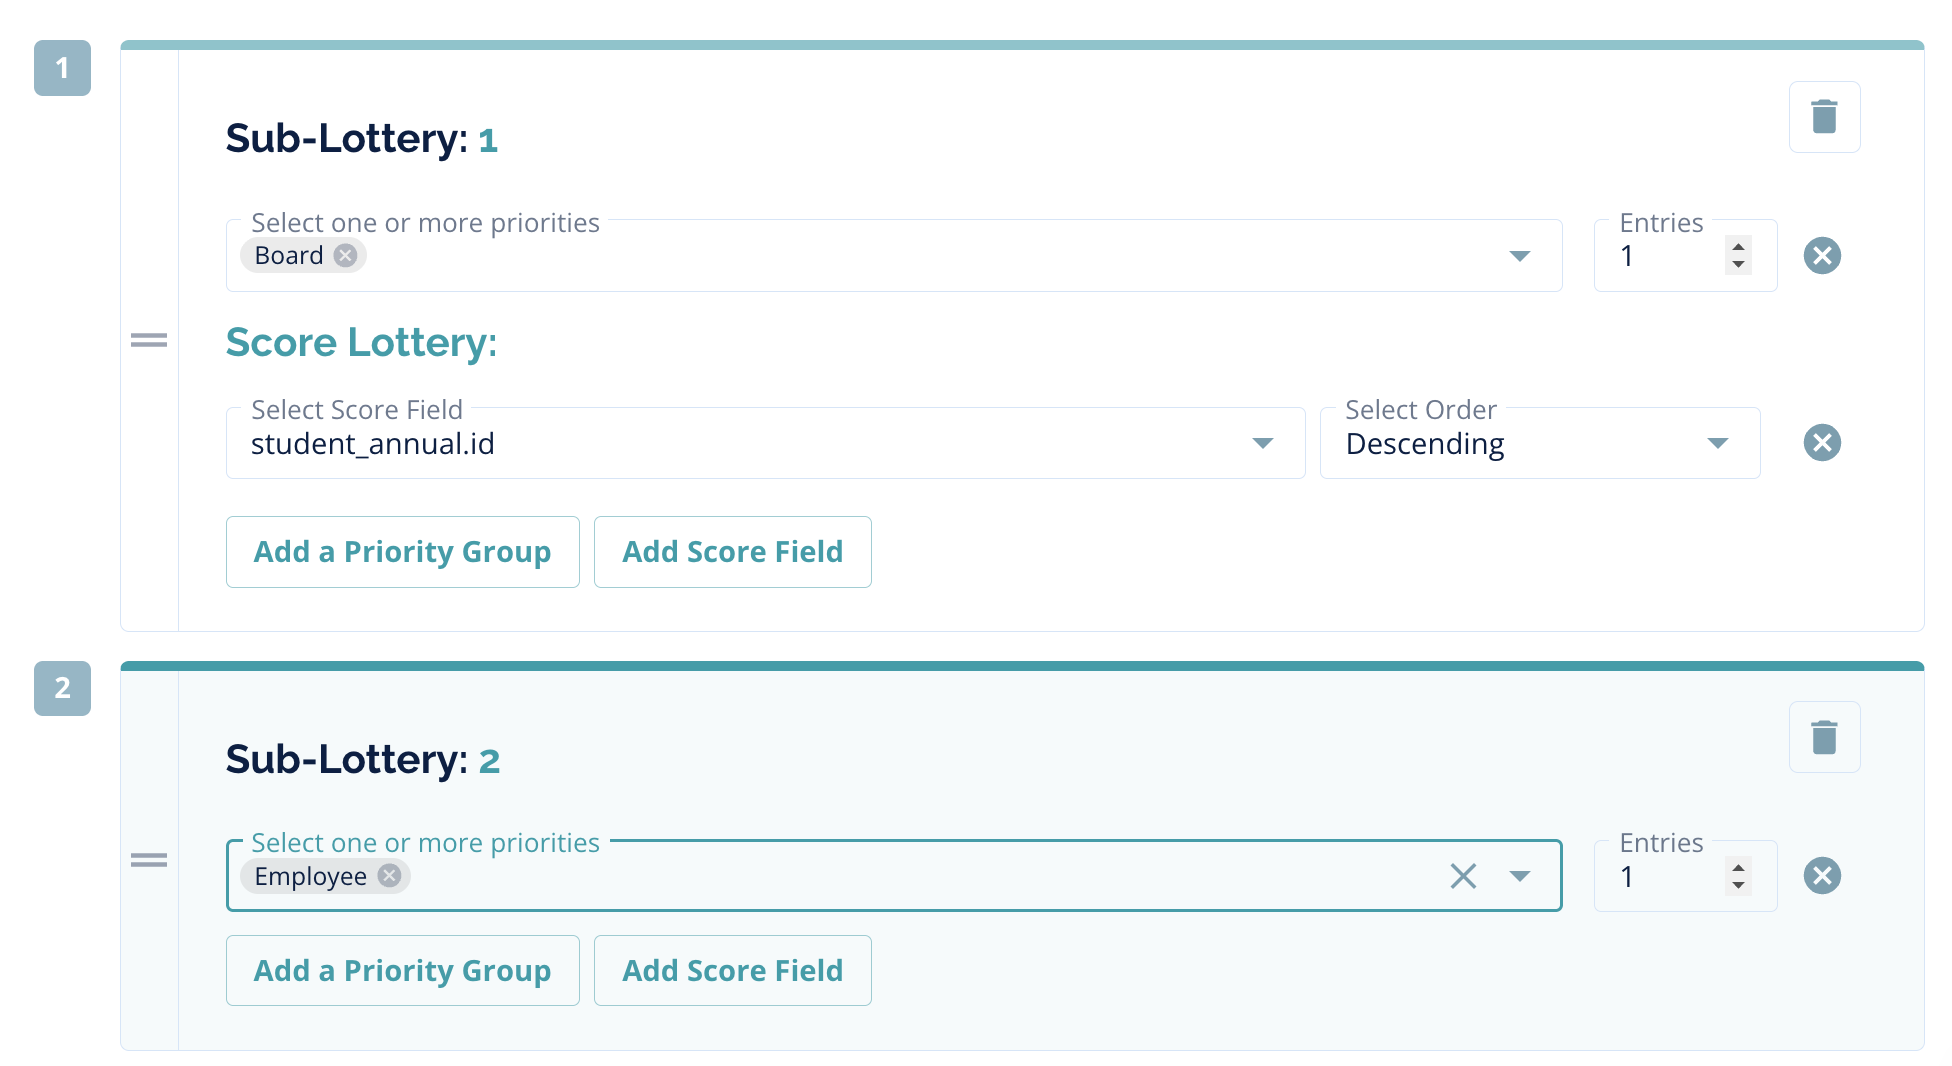
Task: Remove Employee priority group row
Action: pyautogui.click(x=1822, y=876)
